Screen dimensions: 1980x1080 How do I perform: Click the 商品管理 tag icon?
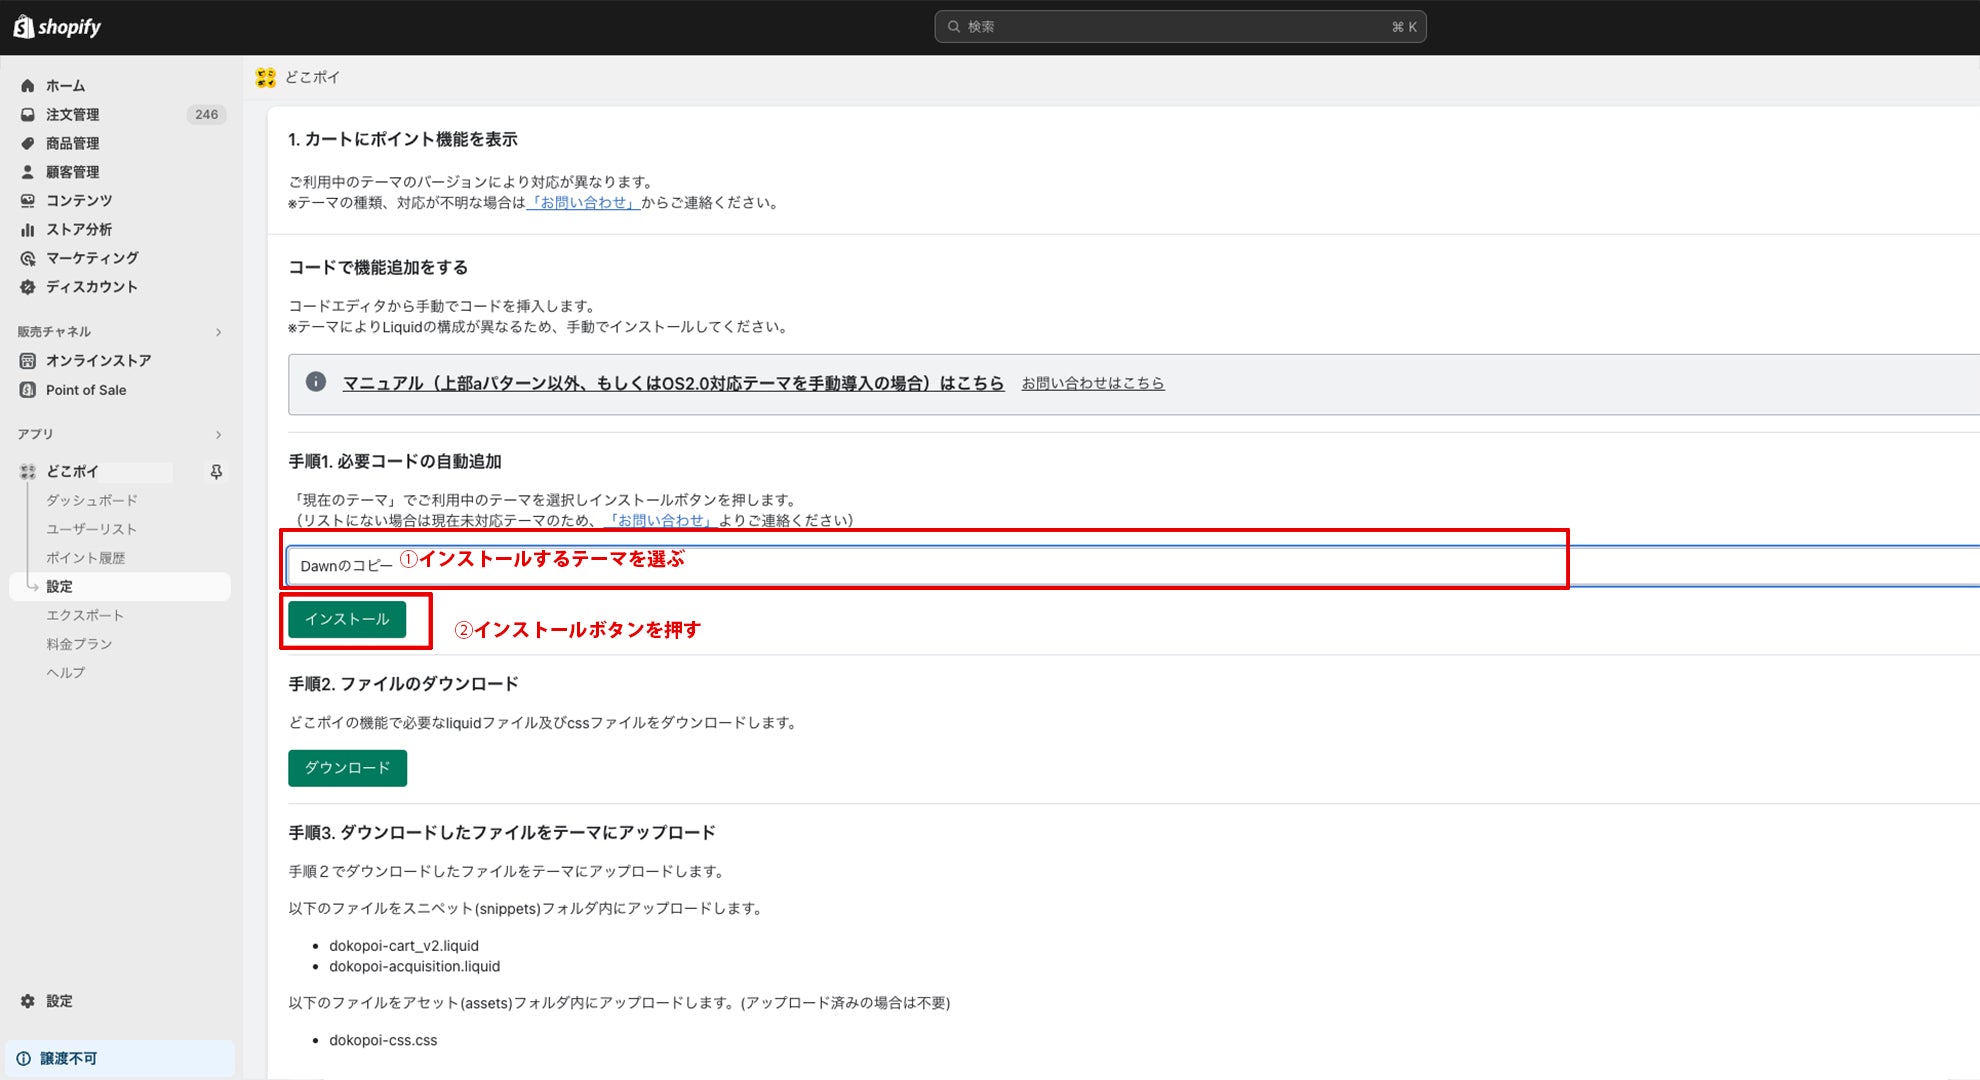point(28,144)
